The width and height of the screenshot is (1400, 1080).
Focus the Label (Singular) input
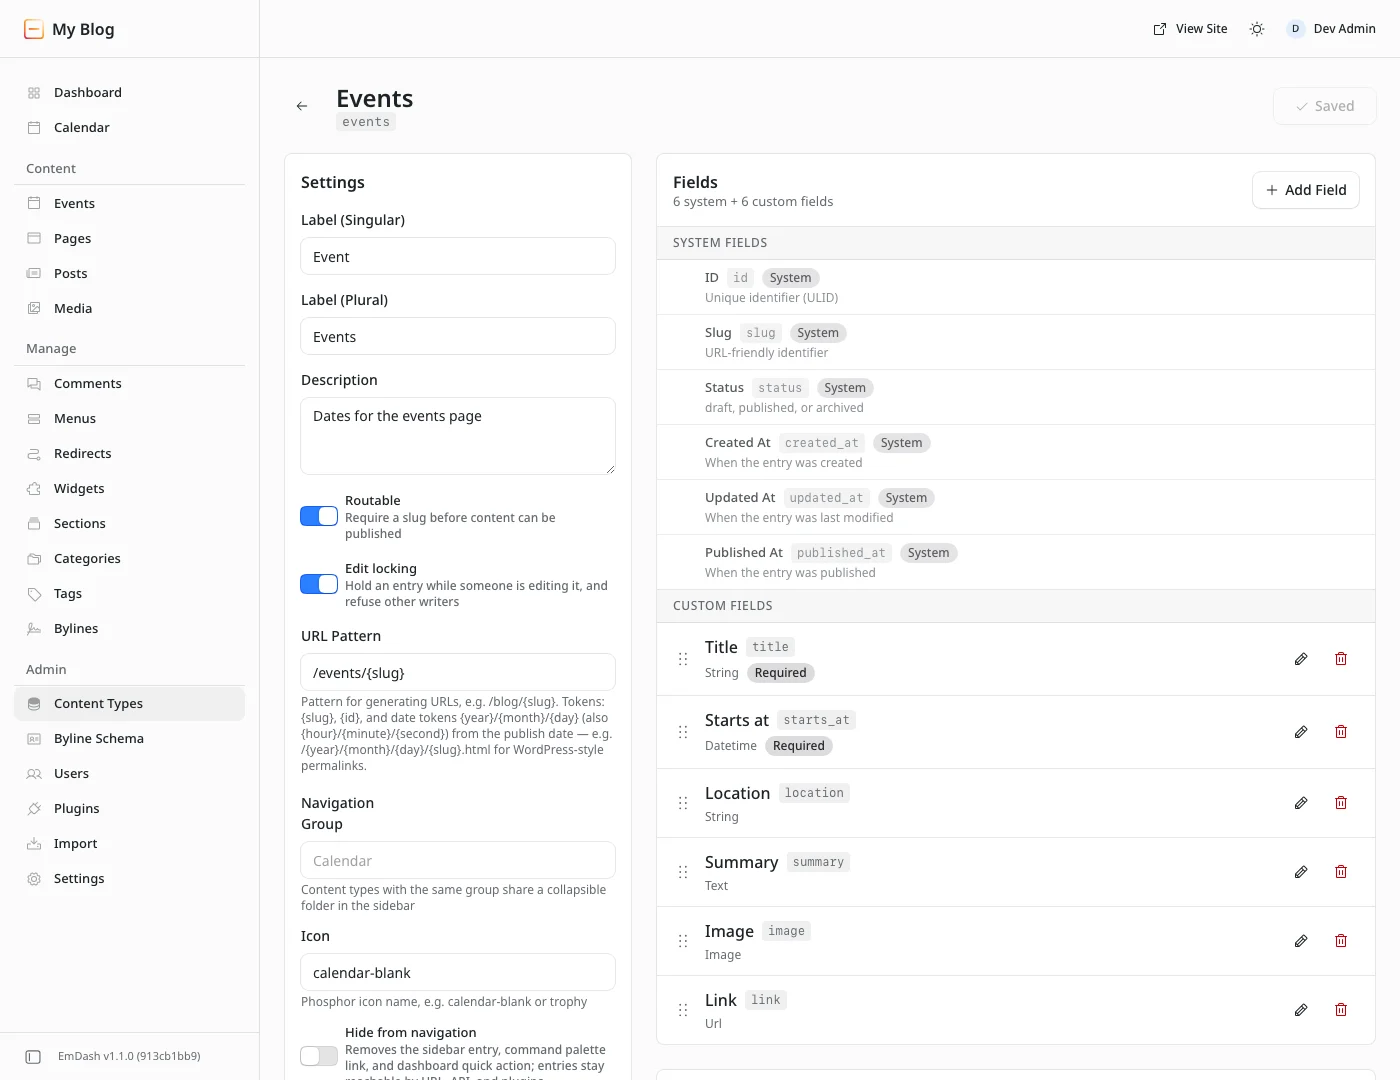[458, 257]
